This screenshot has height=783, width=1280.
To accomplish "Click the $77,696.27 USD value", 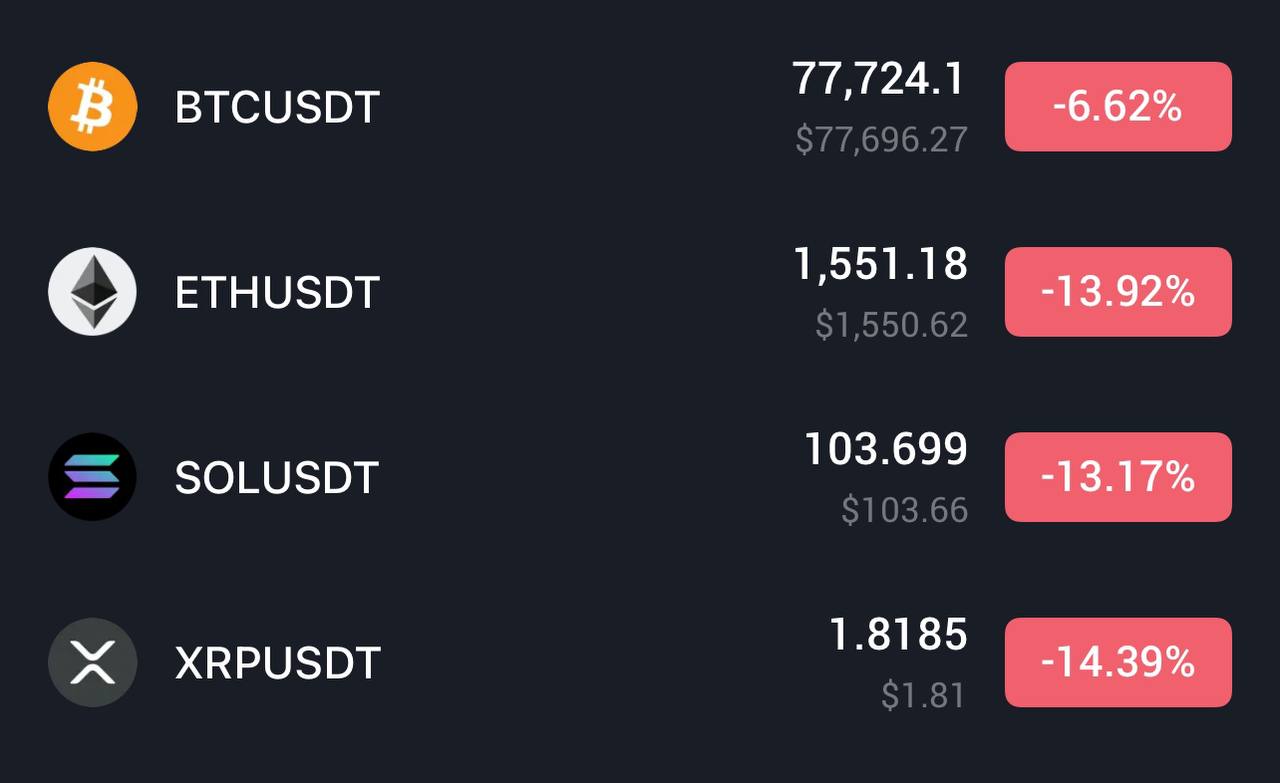I will 882,139.
